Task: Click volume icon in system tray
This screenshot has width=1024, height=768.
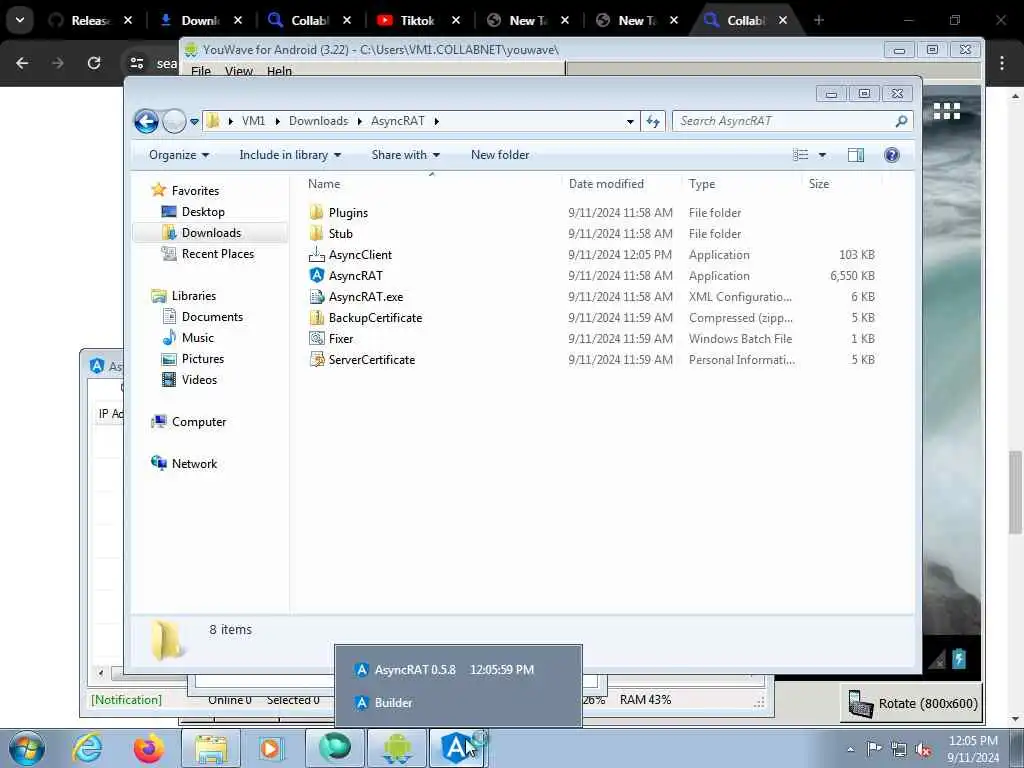Action: tap(923, 749)
